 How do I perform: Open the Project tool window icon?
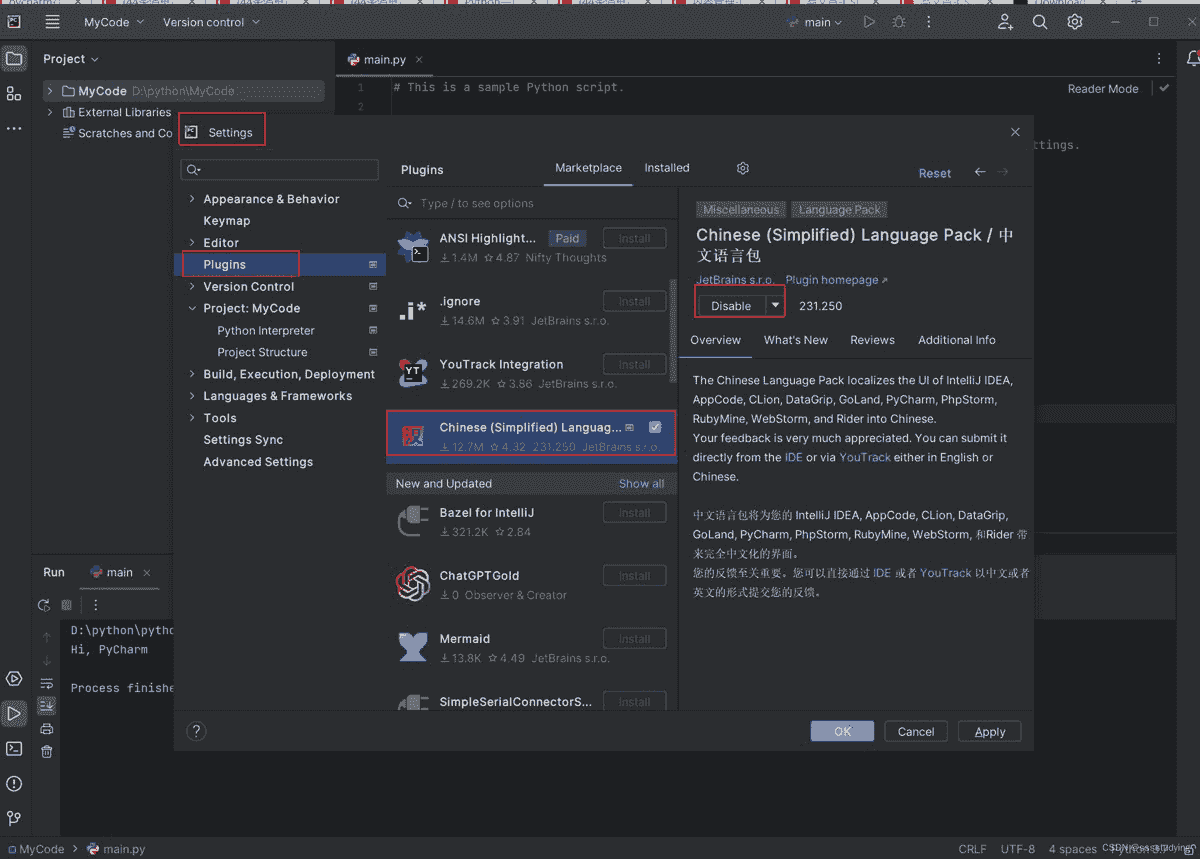(14, 59)
